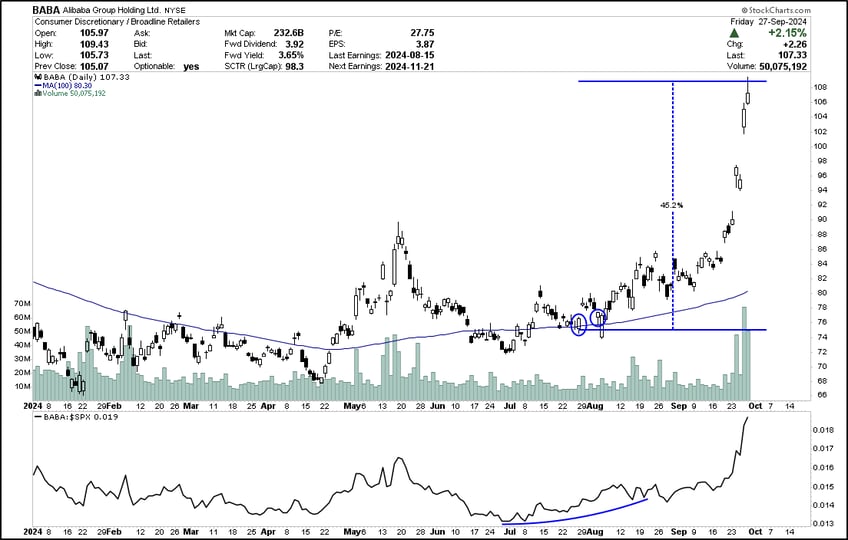The image size is (848, 540).
Task: Click the Fwd Dividend value 3.92
Action: coord(294,44)
